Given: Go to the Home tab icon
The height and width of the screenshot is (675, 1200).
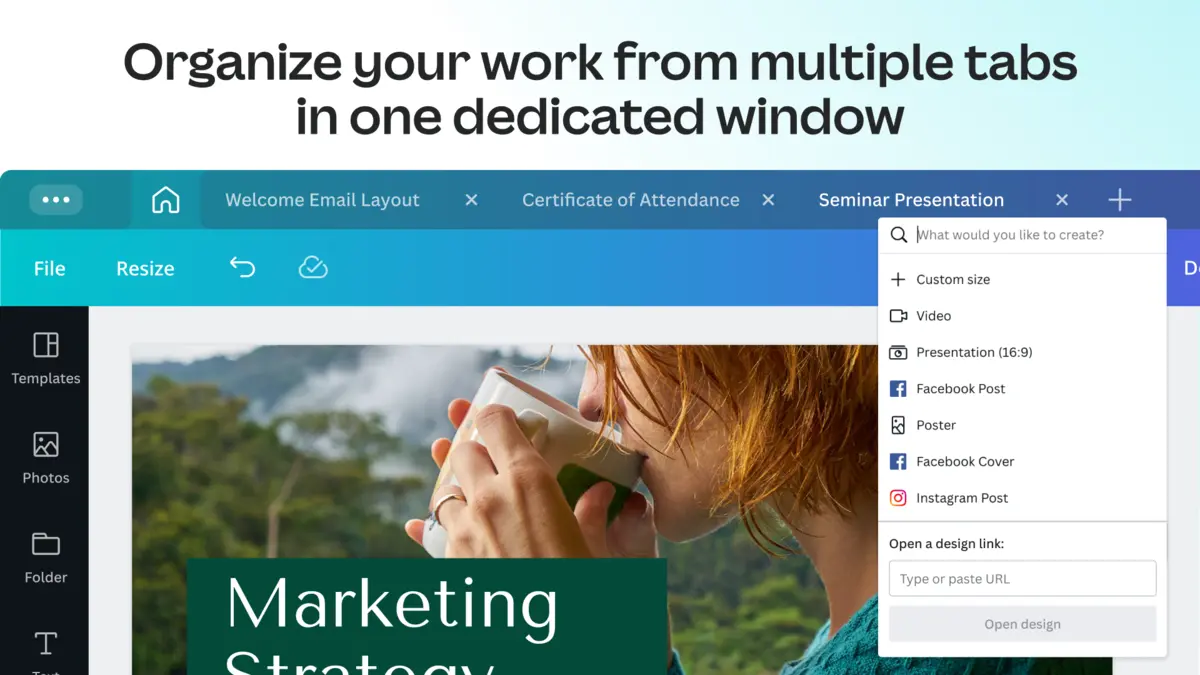Looking at the screenshot, I should tap(165, 200).
